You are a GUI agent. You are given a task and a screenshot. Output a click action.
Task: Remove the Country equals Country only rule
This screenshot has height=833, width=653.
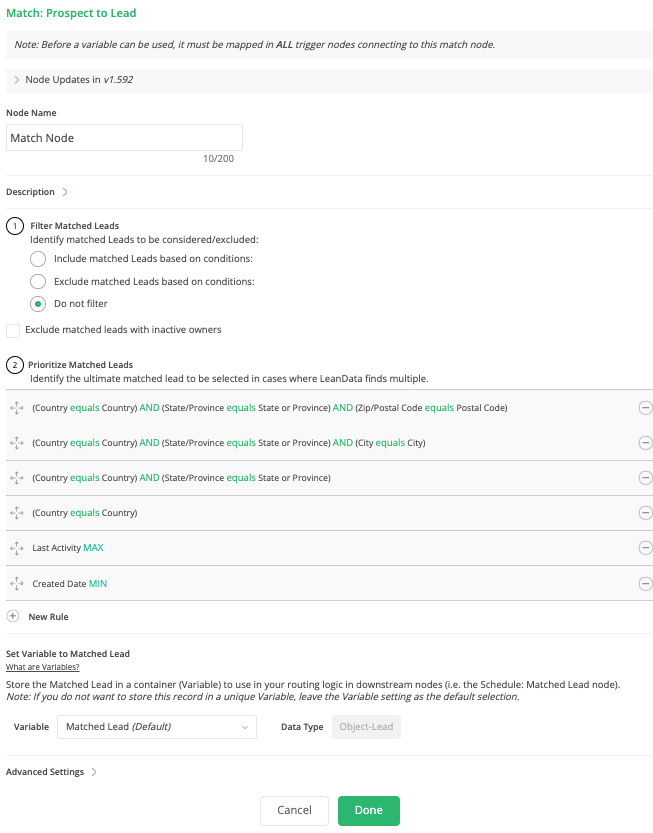[x=645, y=513]
